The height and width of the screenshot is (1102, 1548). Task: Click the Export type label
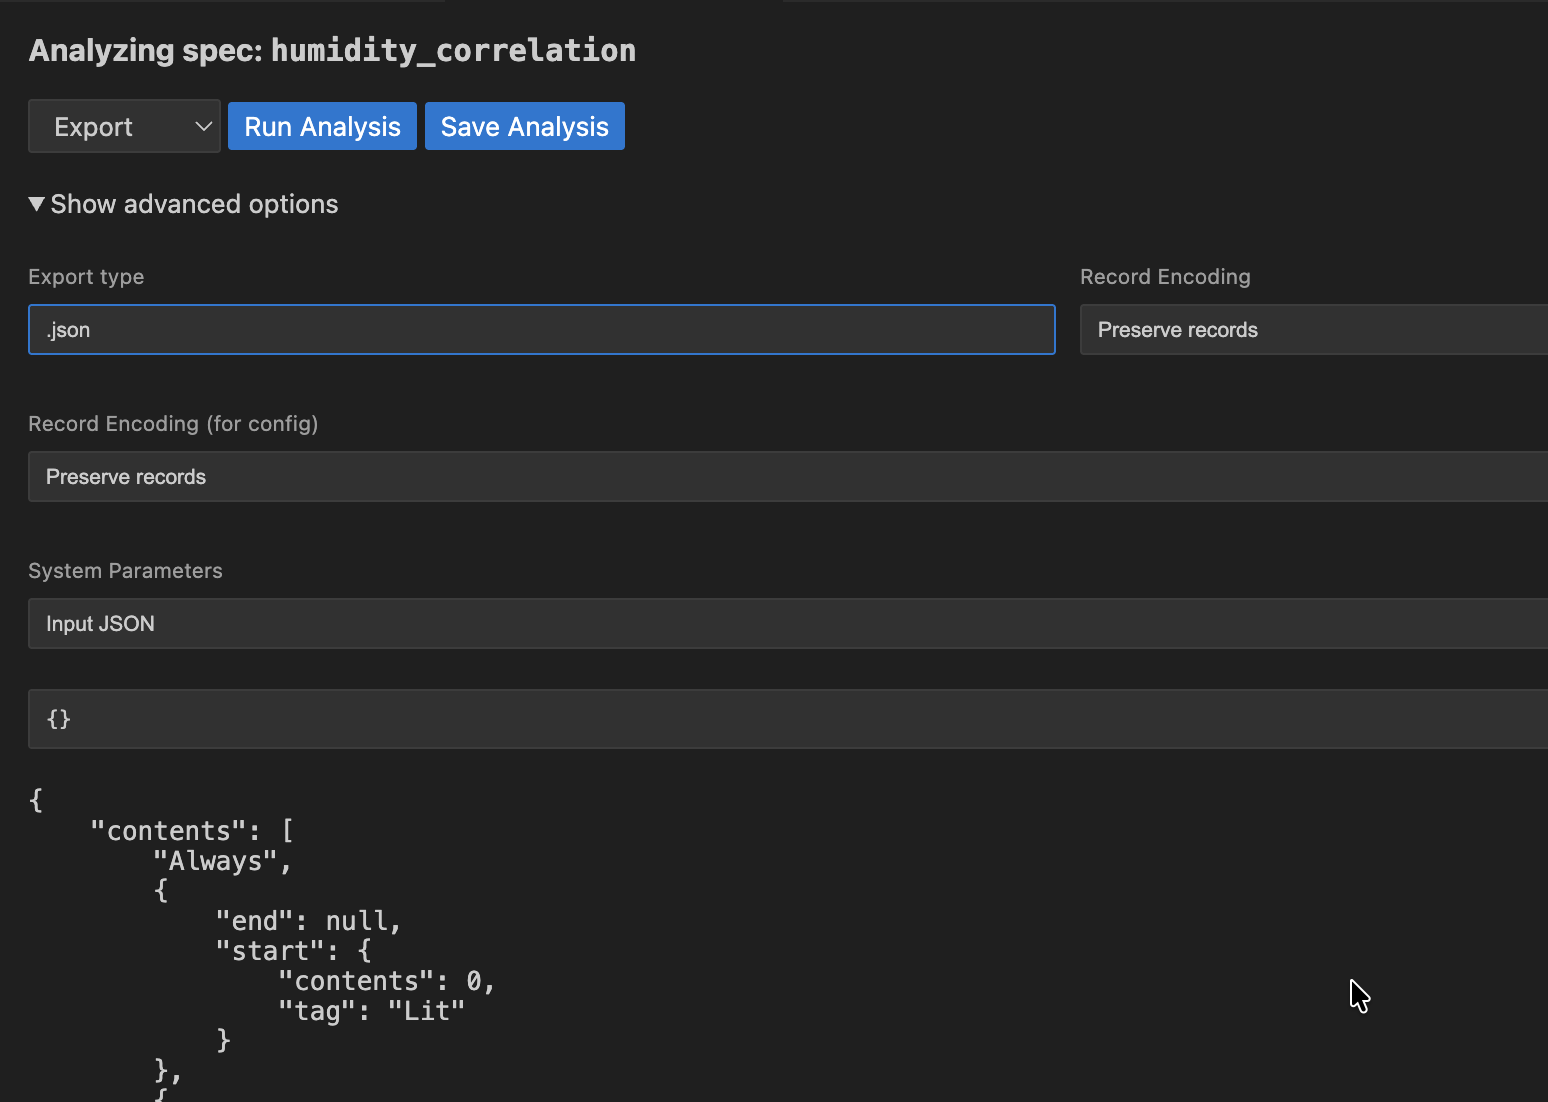tap(86, 277)
